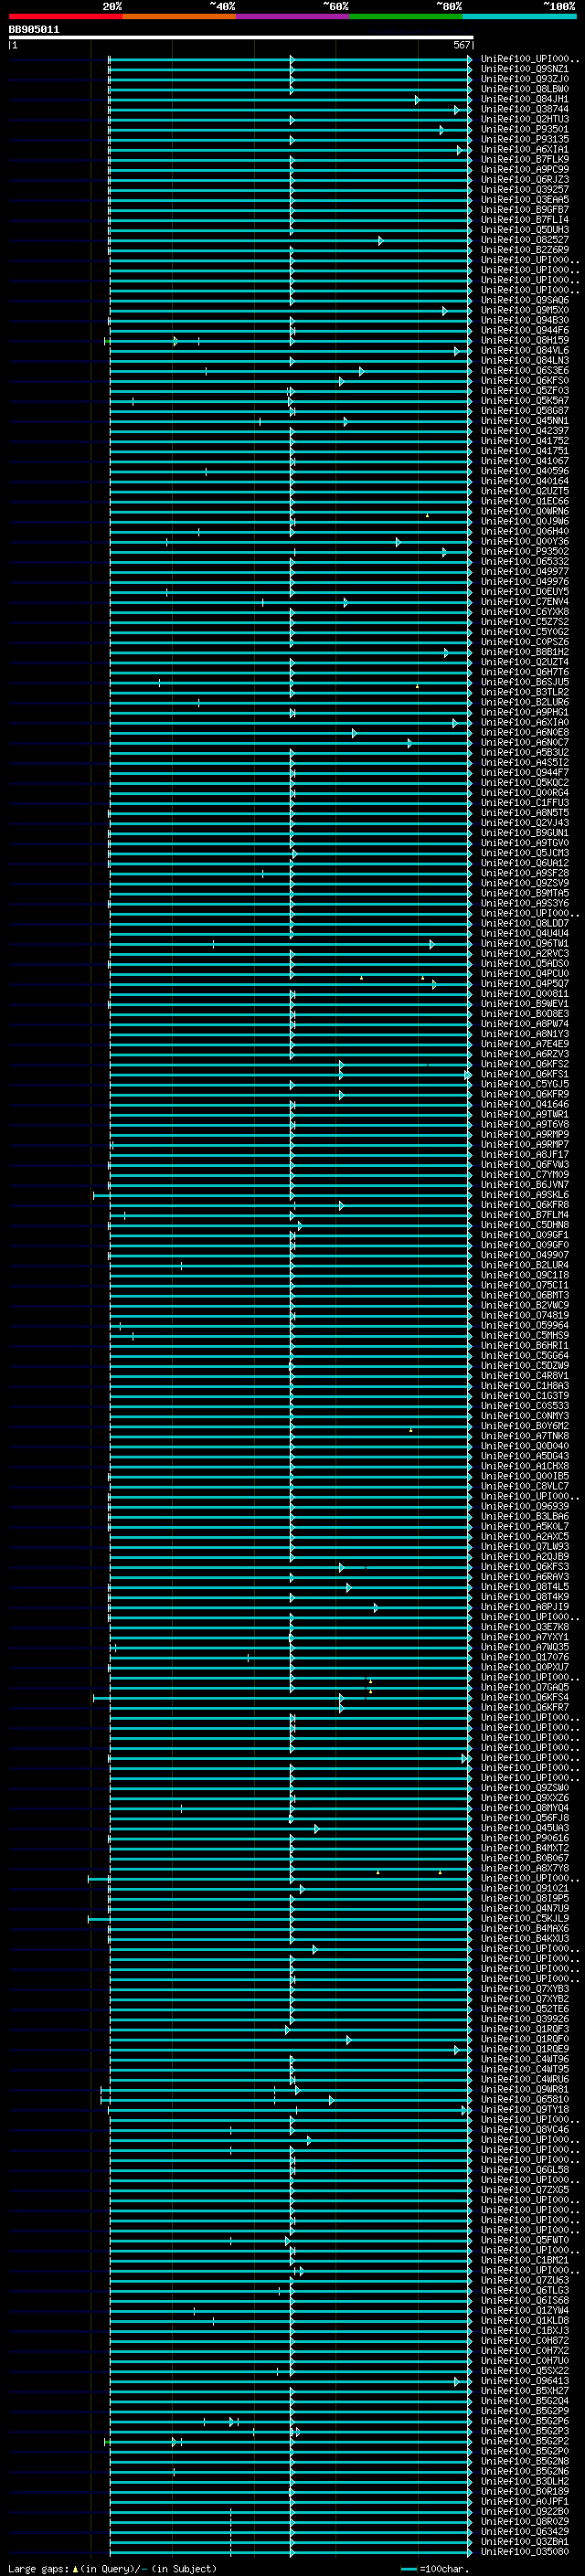This screenshot has width=585, height=2576.
Task: Select UniRef100_B7FLM4 label
Action: (525, 1215)
